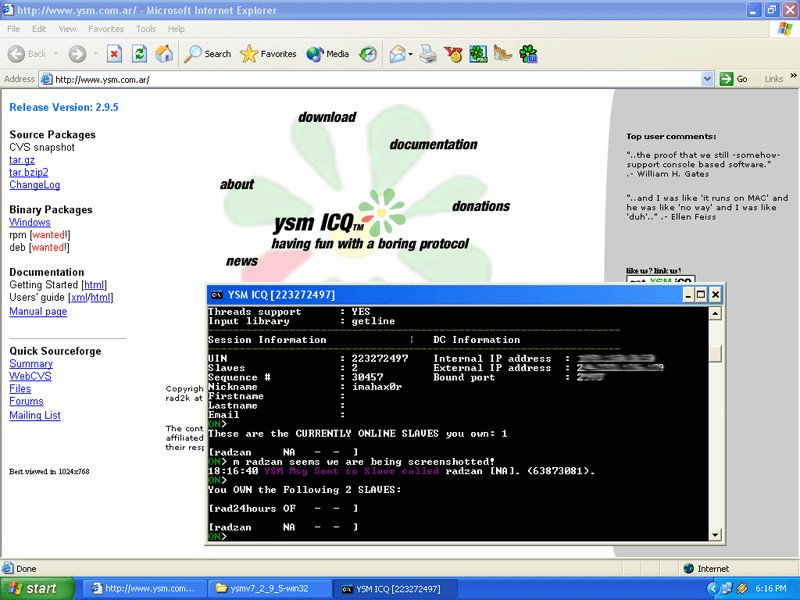Open the Edit menu
800x600 pixels.
[39, 29]
